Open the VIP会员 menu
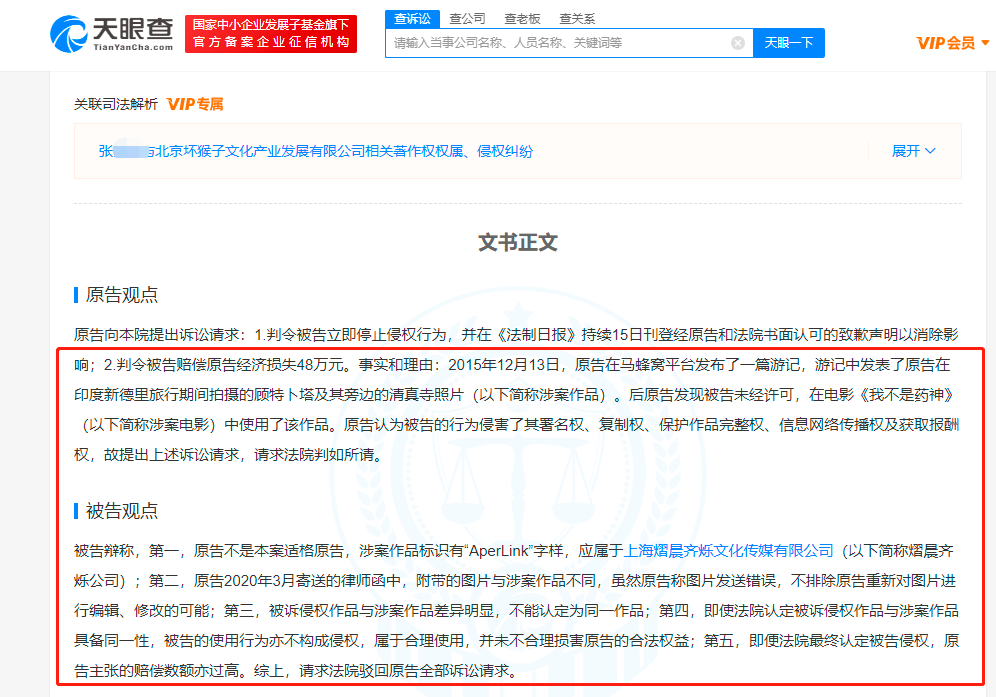 coord(946,43)
